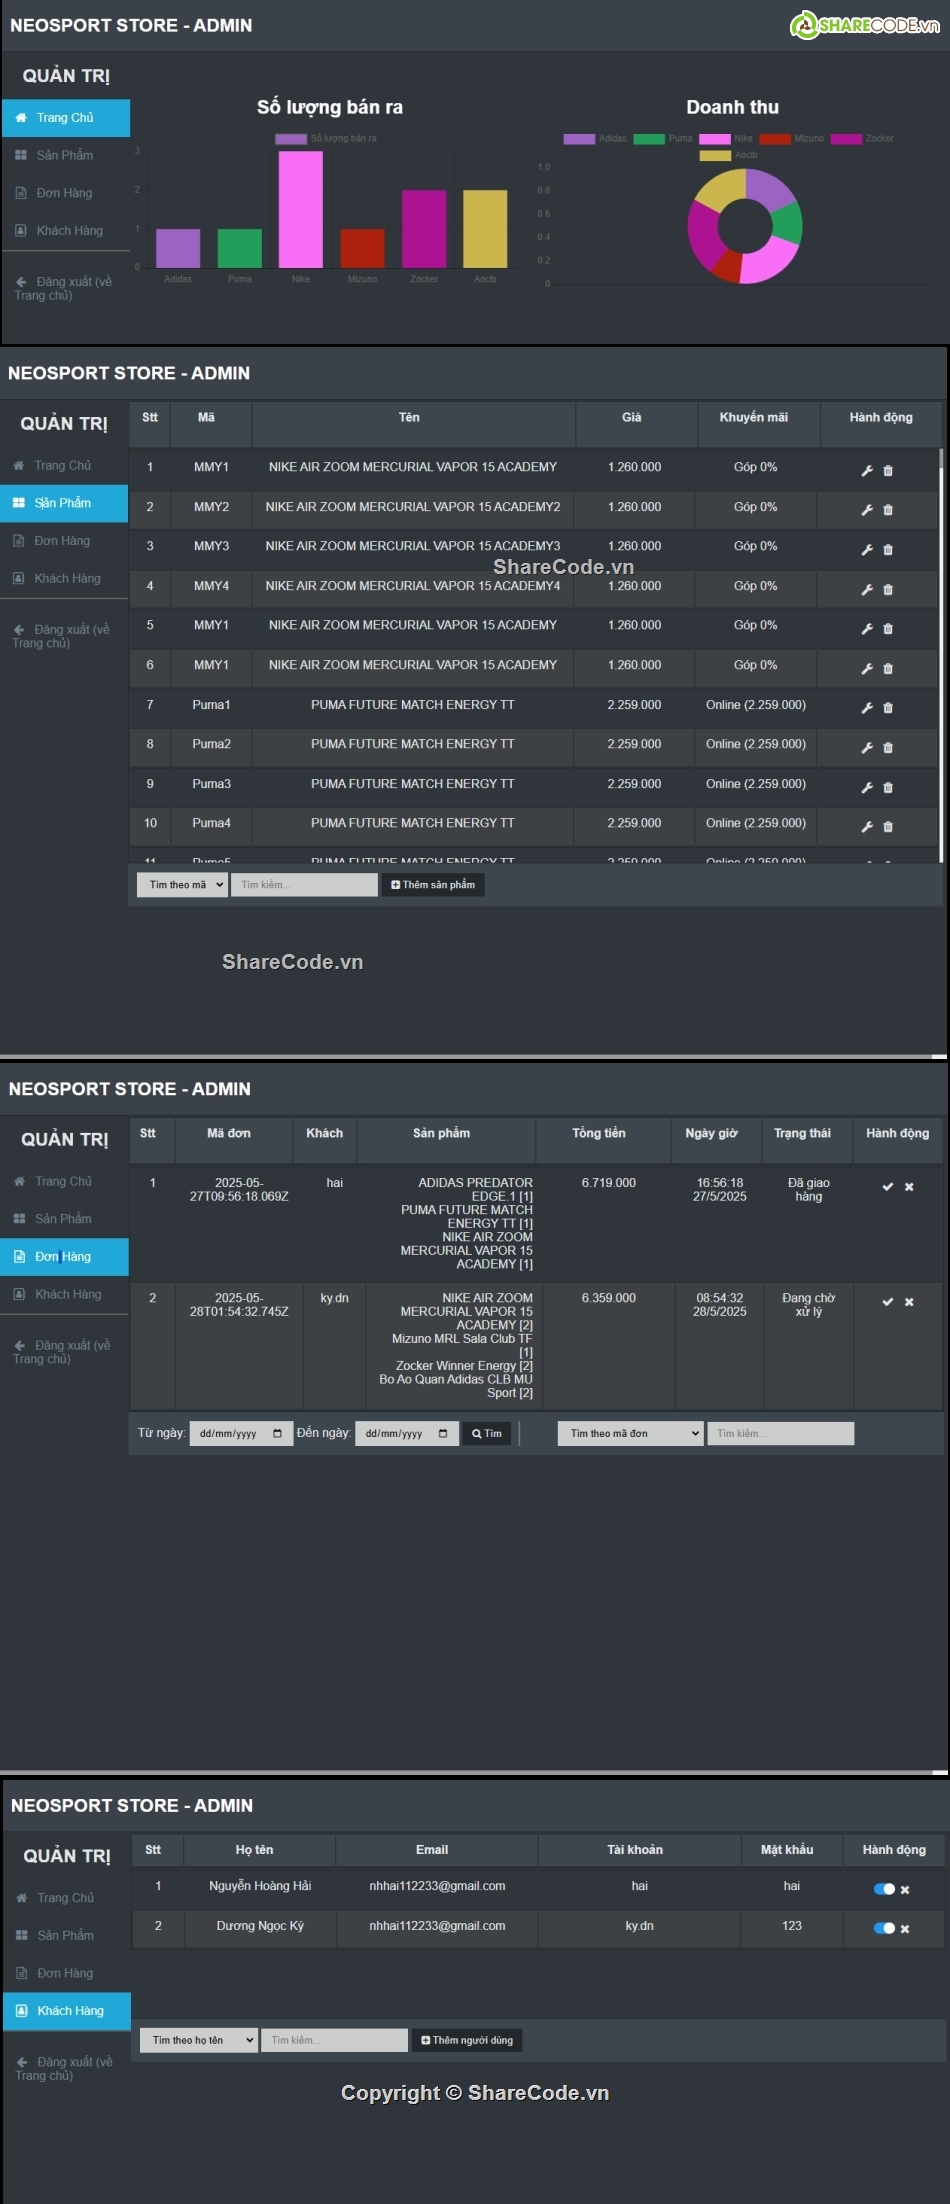Image resolution: width=950 pixels, height=2204 pixels.
Task: Open the 'Tìm theo họ tên' customer search dropdown
Action: 199,2040
